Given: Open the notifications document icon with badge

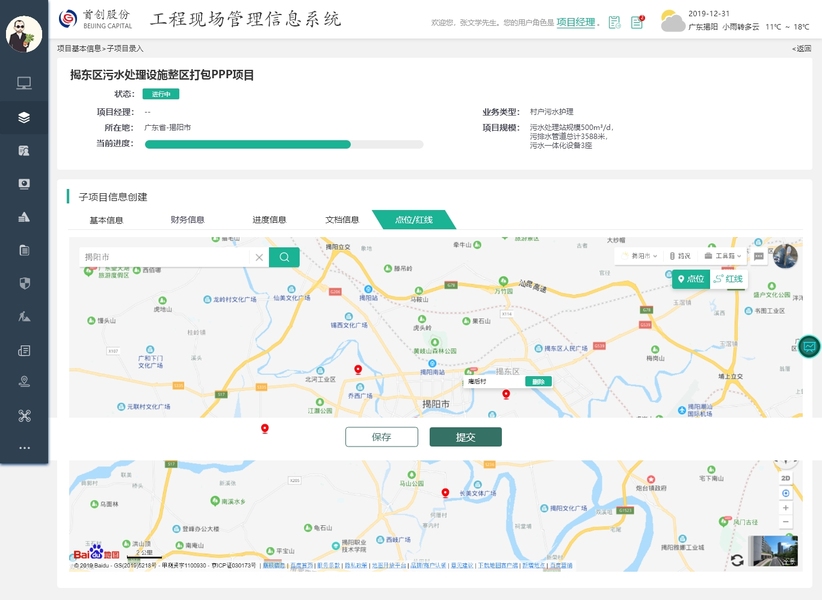Looking at the screenshot, I should click(637, 23).
